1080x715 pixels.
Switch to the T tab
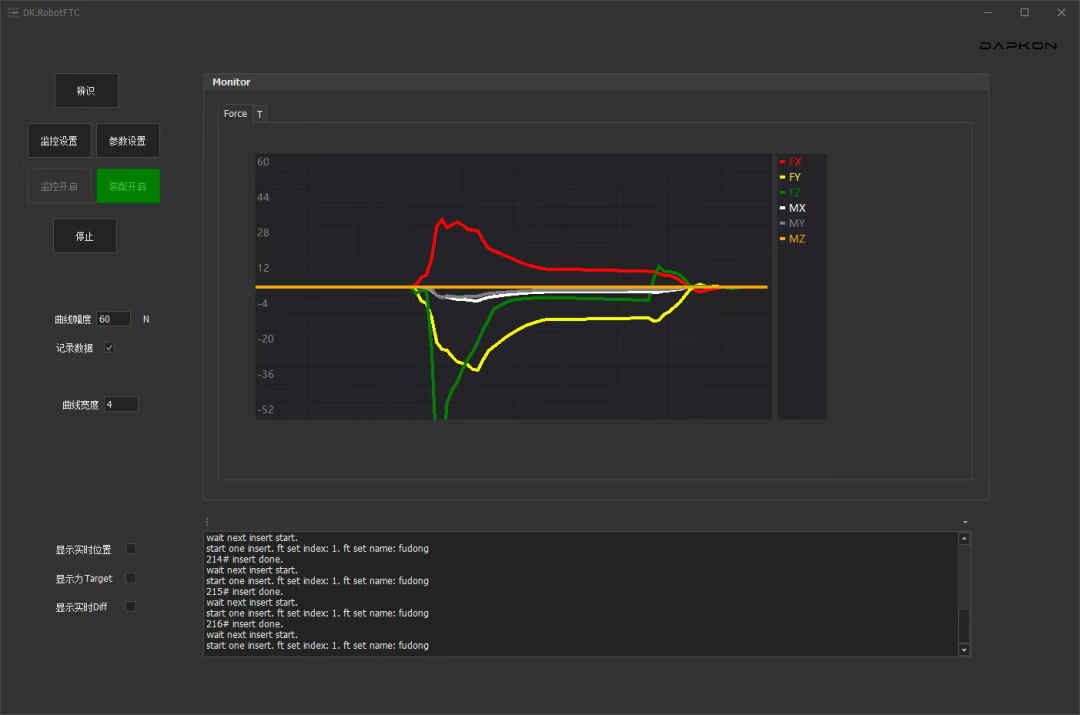[x=260, y=114]
